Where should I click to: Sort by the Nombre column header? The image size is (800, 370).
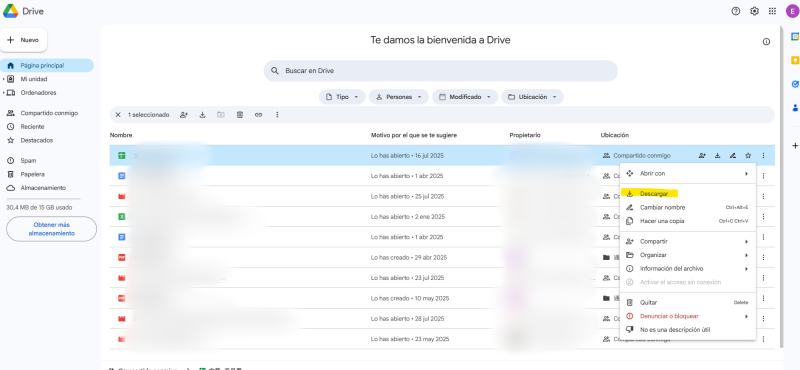point(121,135)
